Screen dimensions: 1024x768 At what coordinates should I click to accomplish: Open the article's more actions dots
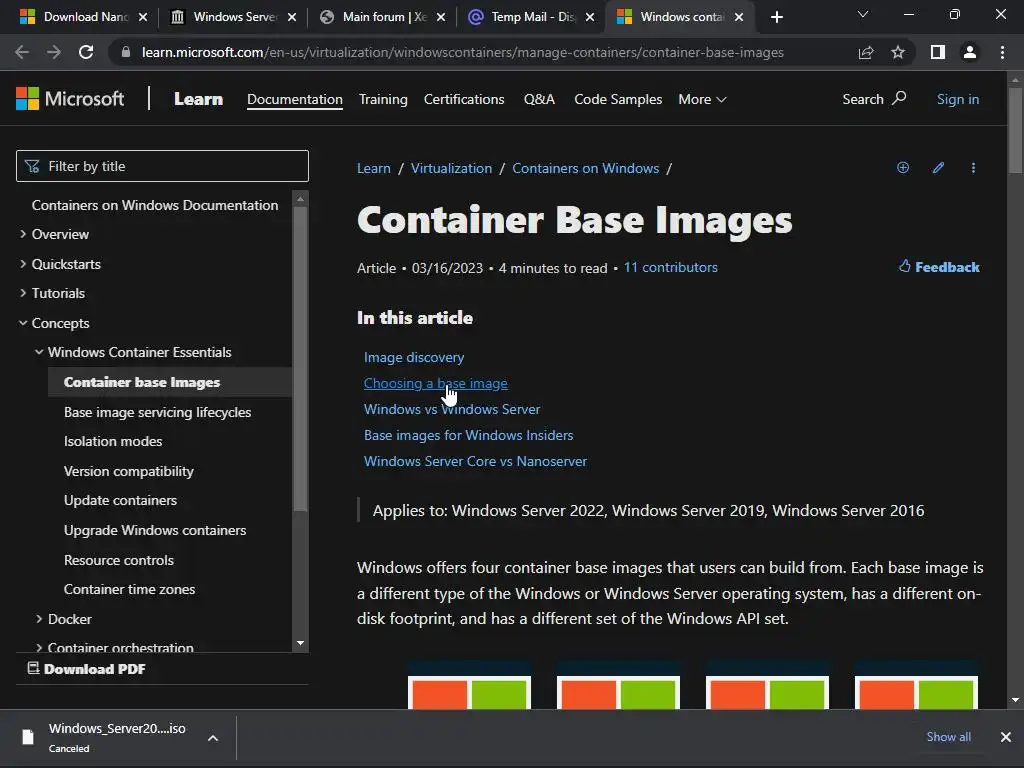(x=974, y=168)
